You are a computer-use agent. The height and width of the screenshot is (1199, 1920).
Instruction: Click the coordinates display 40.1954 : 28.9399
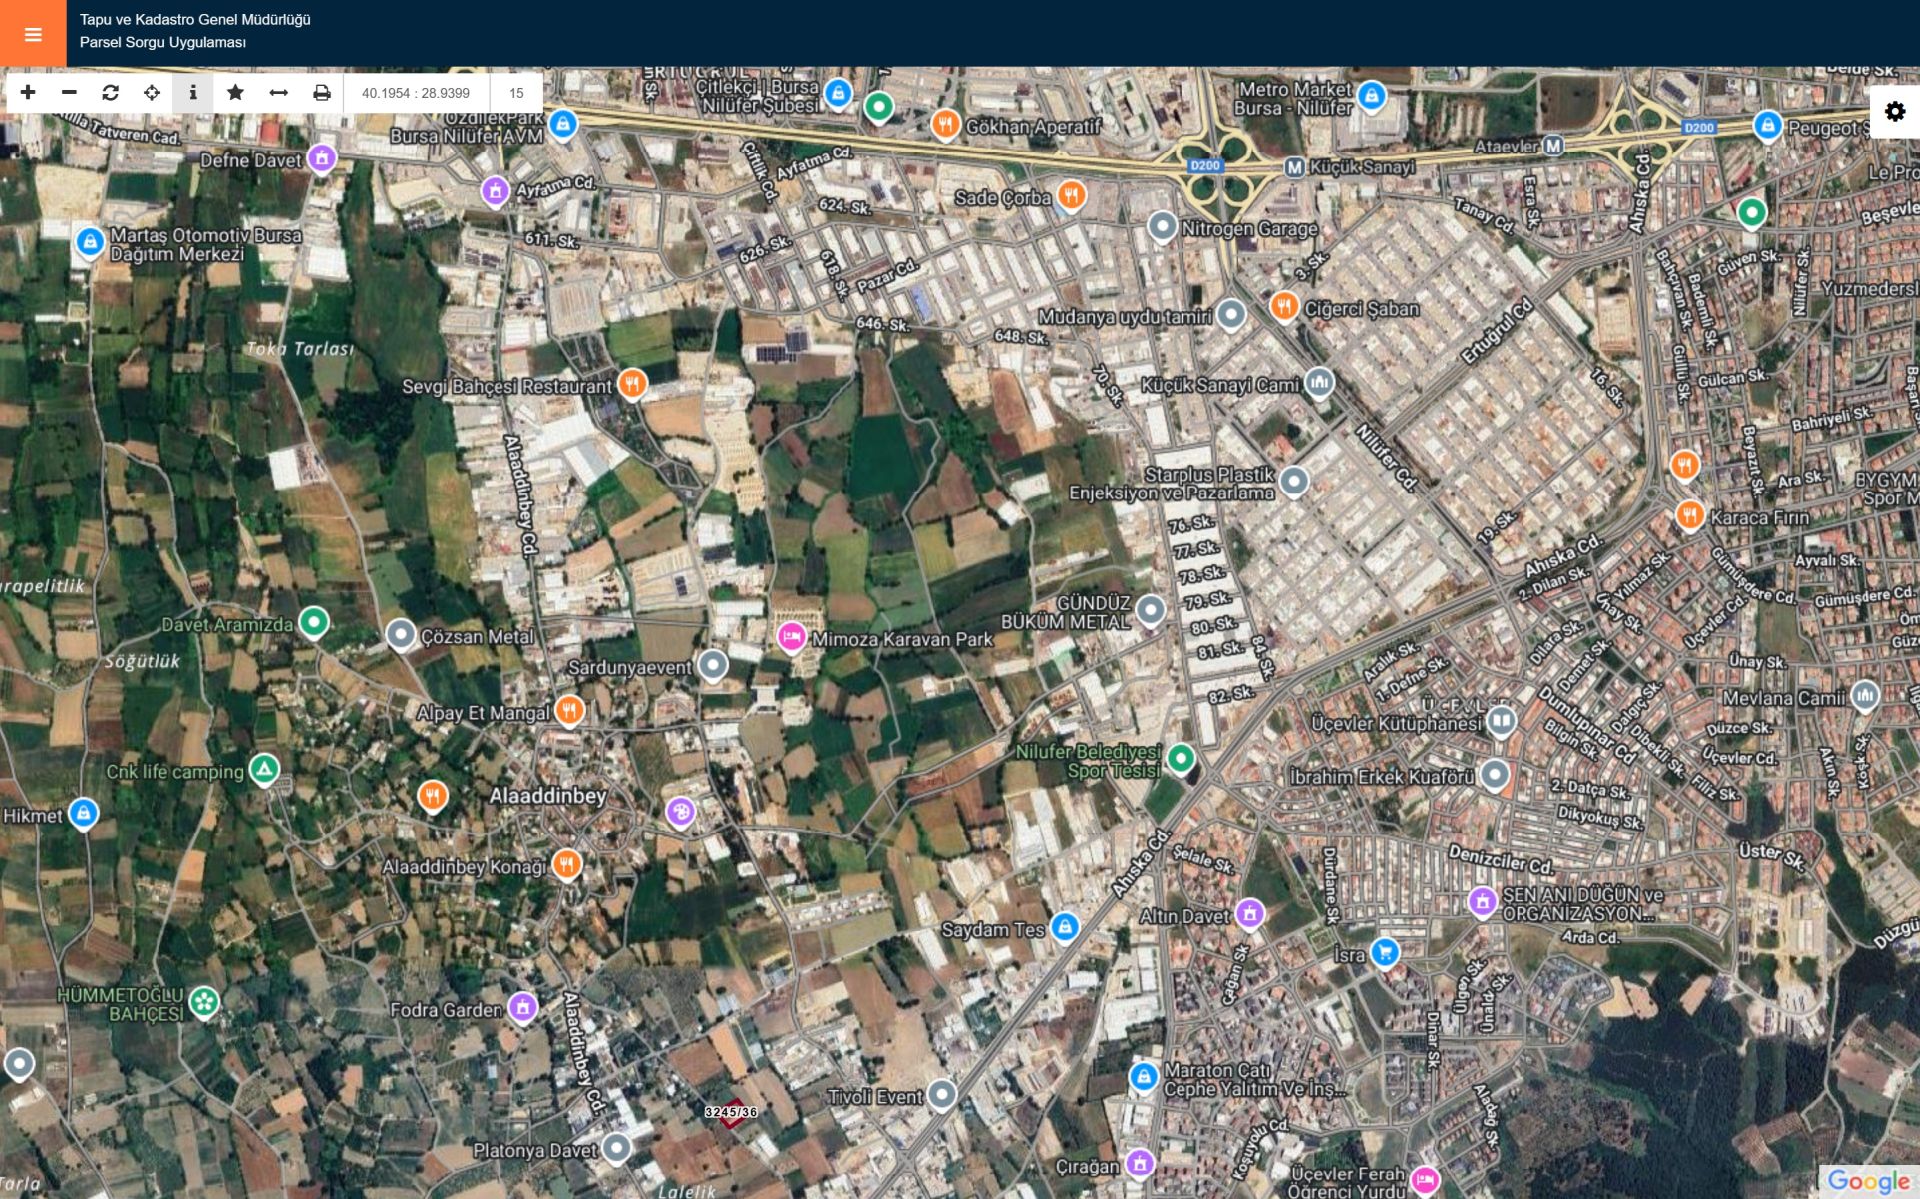click(416, 93)
